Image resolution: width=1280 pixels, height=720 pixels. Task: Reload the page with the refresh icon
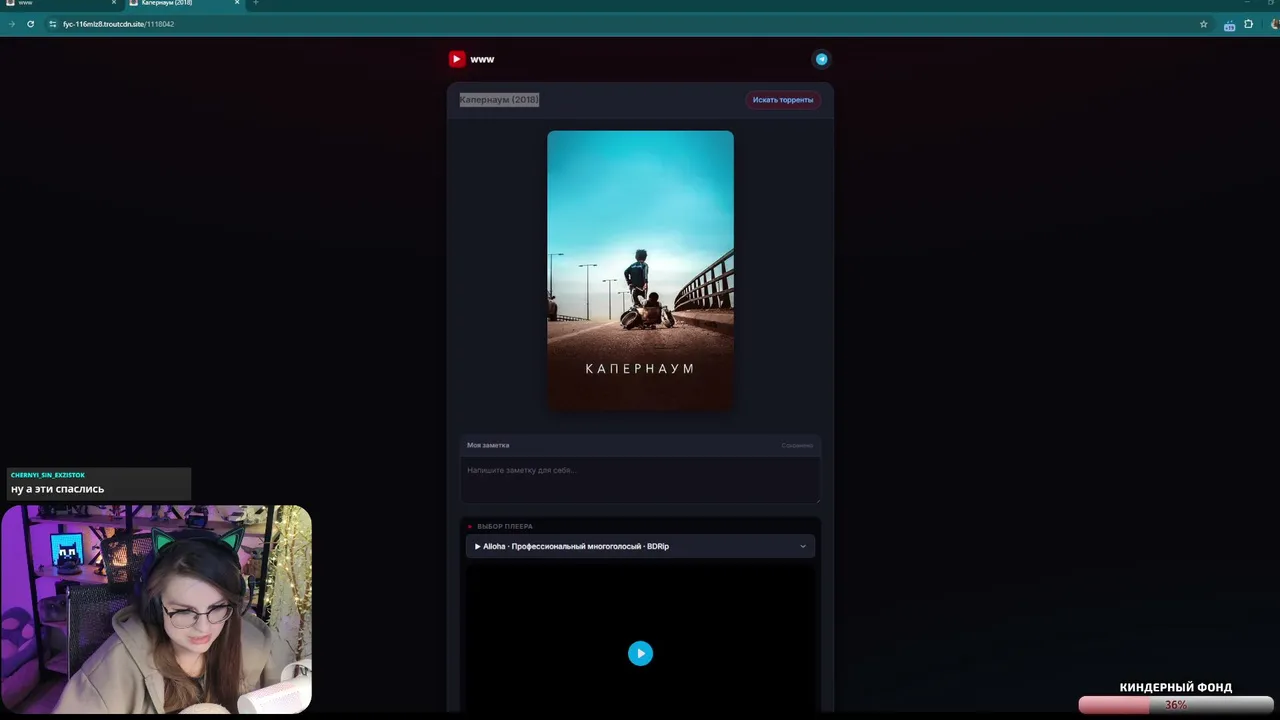pos(30,24)
